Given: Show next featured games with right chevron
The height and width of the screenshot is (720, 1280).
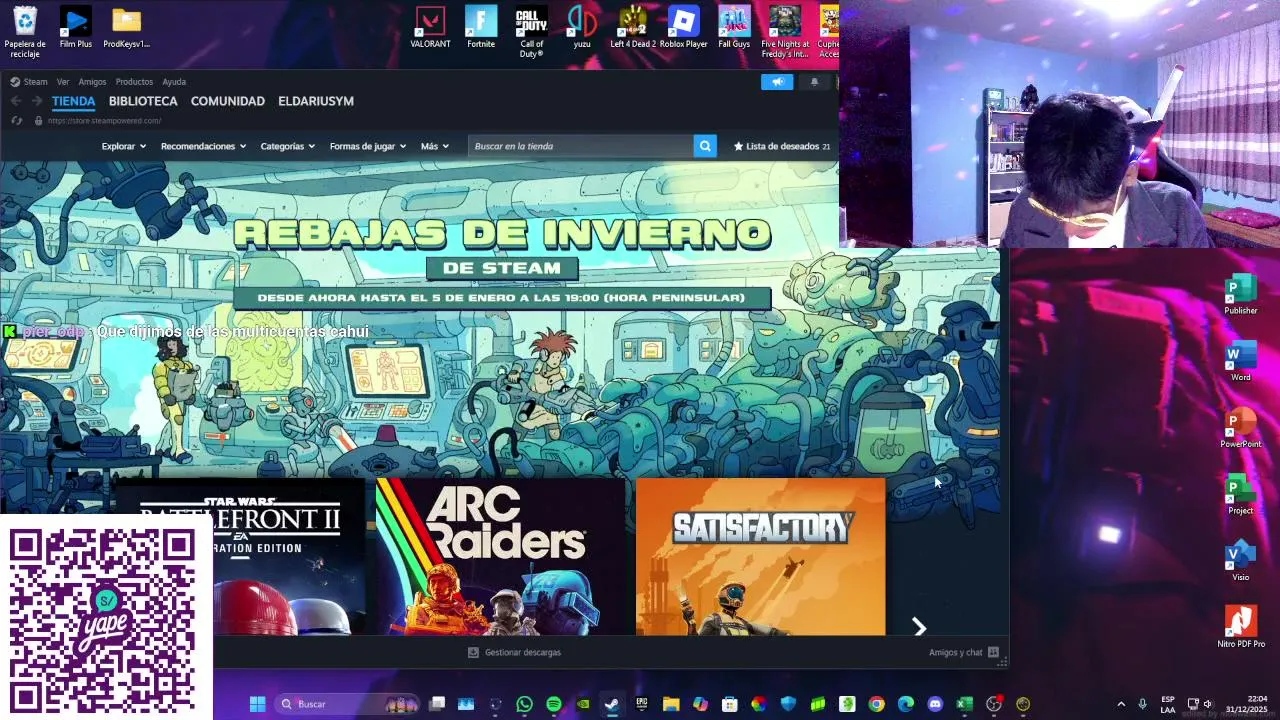Looking at the screenshot, I should [919, 627].
